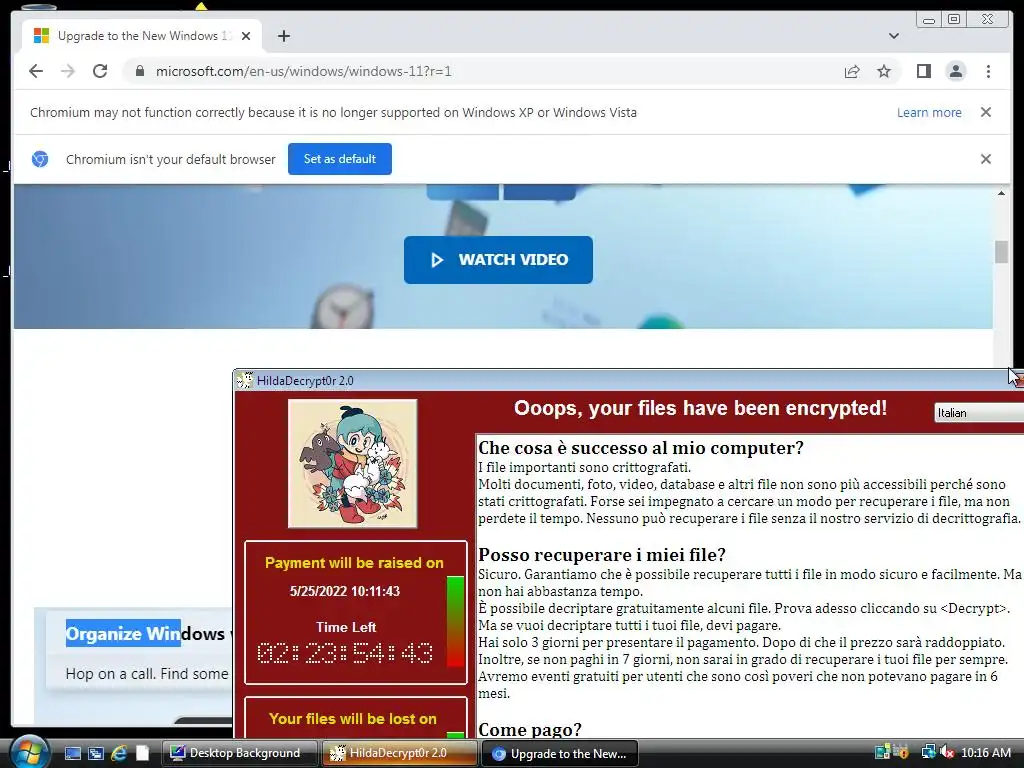Click Switch between windows quick launch icon
The image size is (1024, 768).
tap(96, 754)
